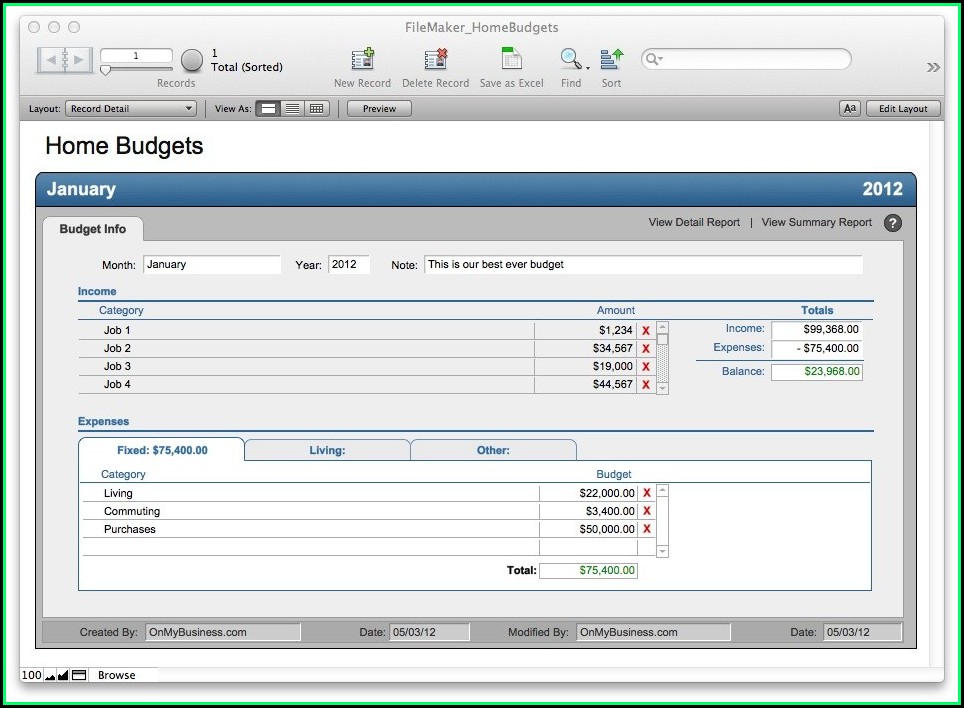Open the Find magnifier tool
Viewport: 964px width, 708px height.
tap(571, 59)
